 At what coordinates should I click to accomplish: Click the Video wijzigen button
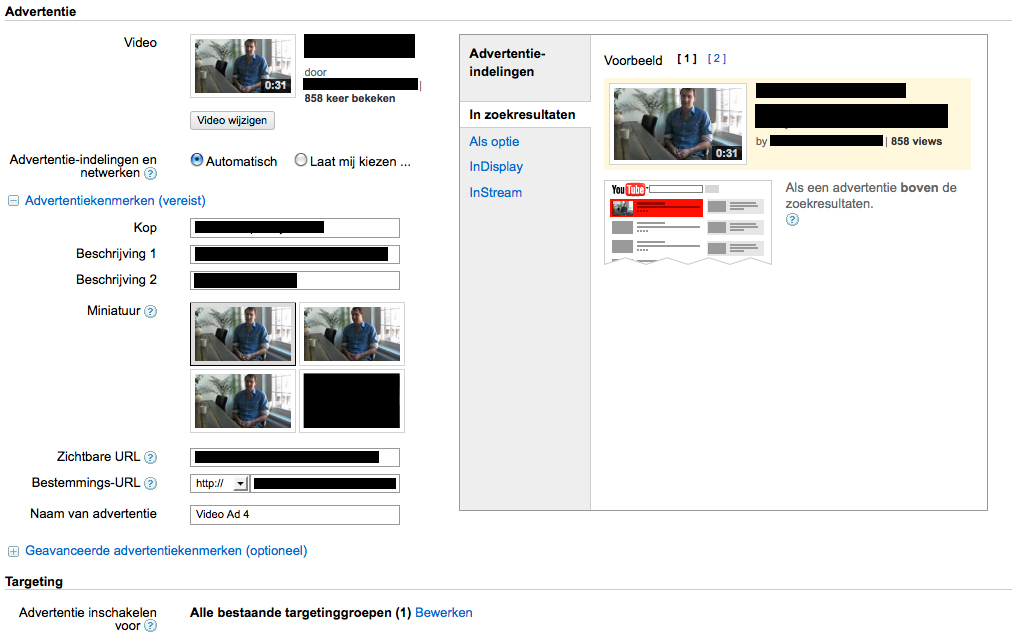tap(232, 120)
